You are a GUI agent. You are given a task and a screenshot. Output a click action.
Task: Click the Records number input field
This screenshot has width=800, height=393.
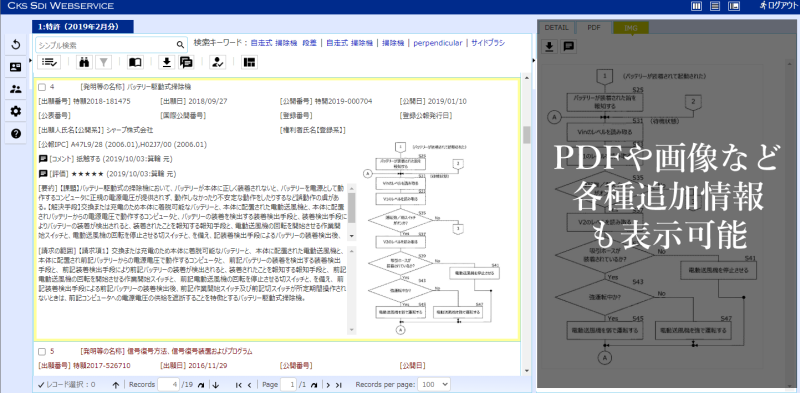(169, 384)
